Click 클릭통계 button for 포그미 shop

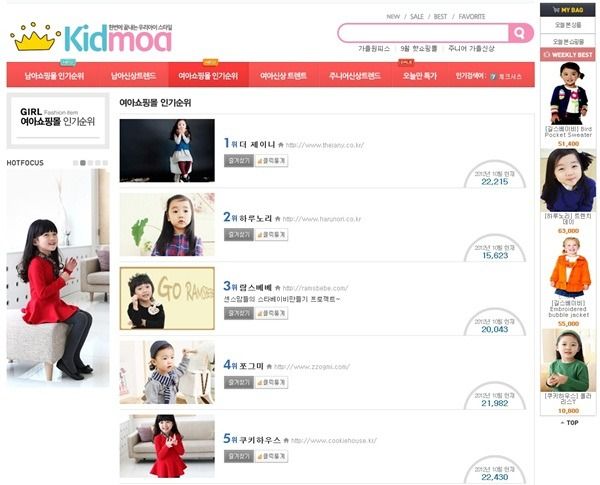(271, 382)
